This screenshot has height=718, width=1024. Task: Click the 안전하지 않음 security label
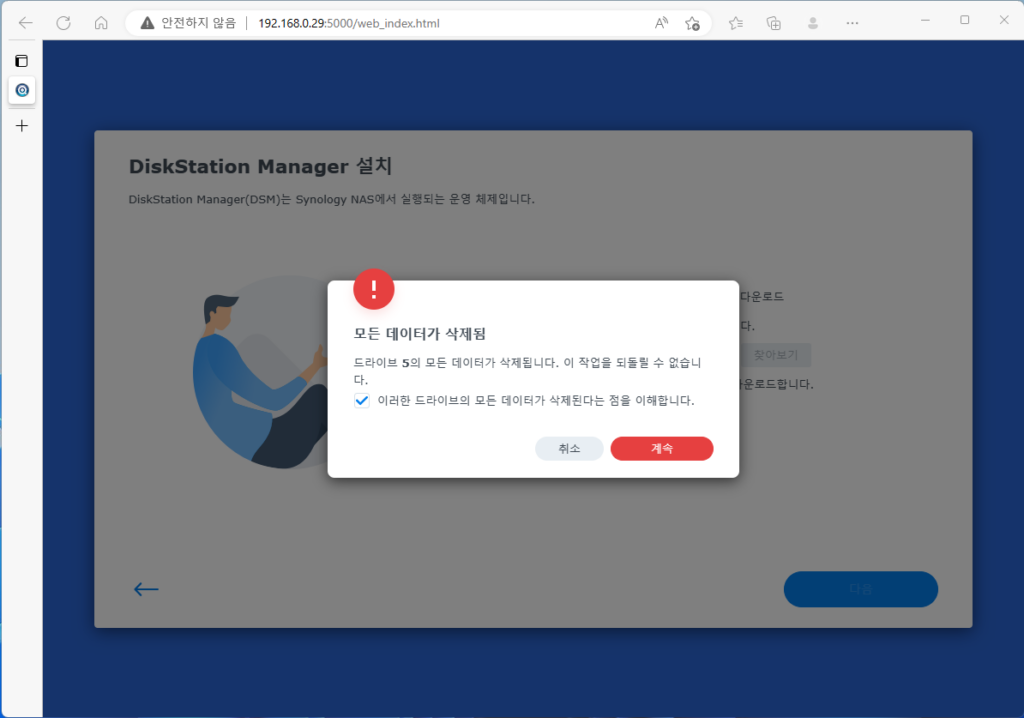tap(199, 24)
